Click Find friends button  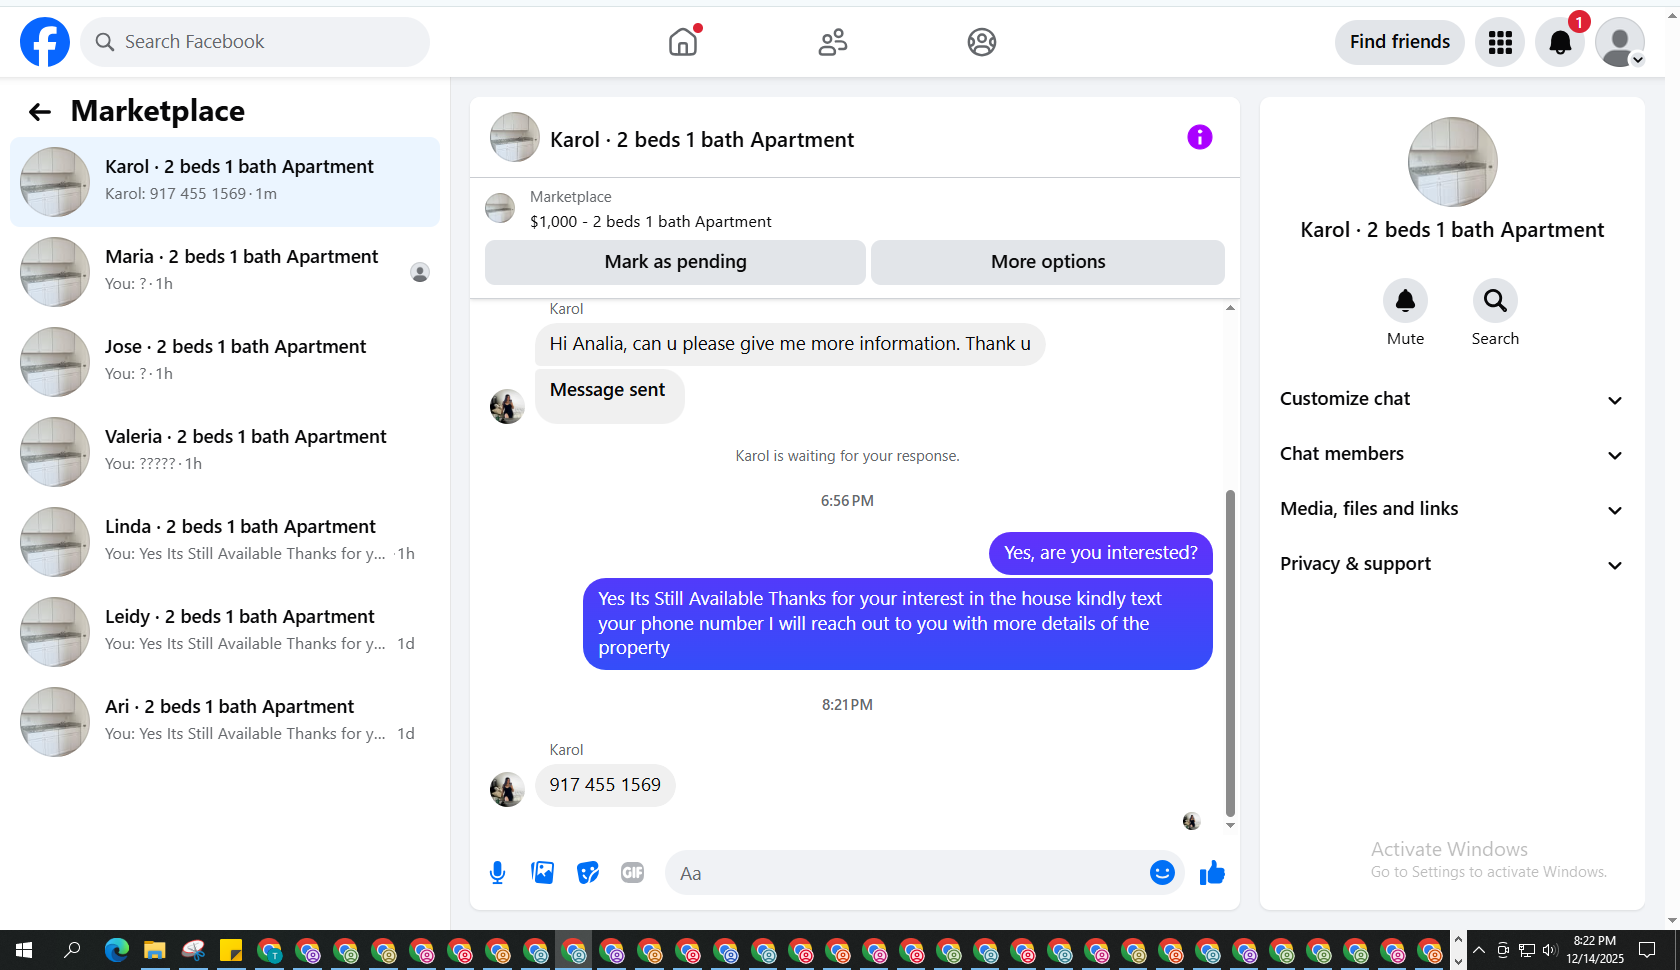(x=1399, y=42)
